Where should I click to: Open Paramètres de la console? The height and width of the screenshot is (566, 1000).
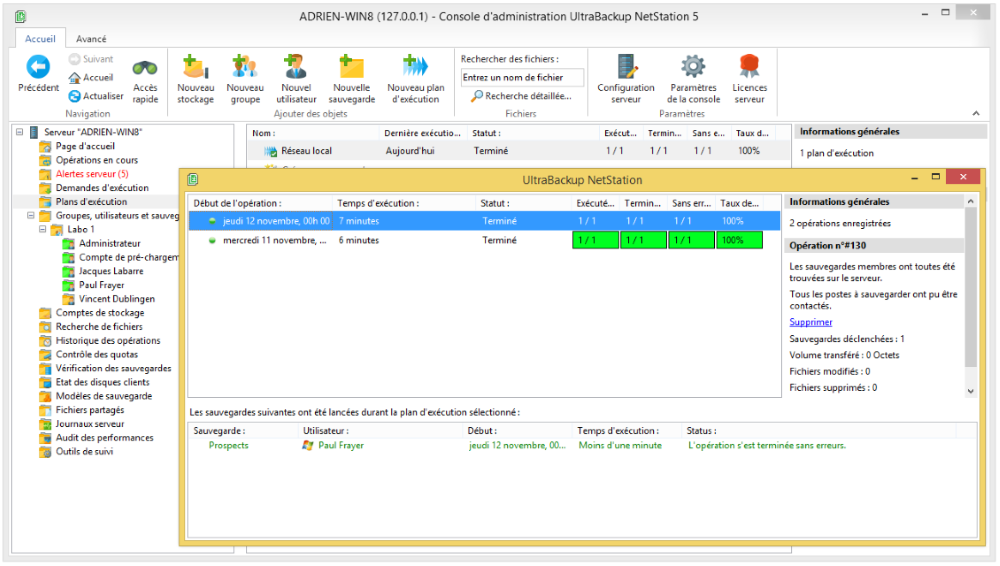(693, 68)
